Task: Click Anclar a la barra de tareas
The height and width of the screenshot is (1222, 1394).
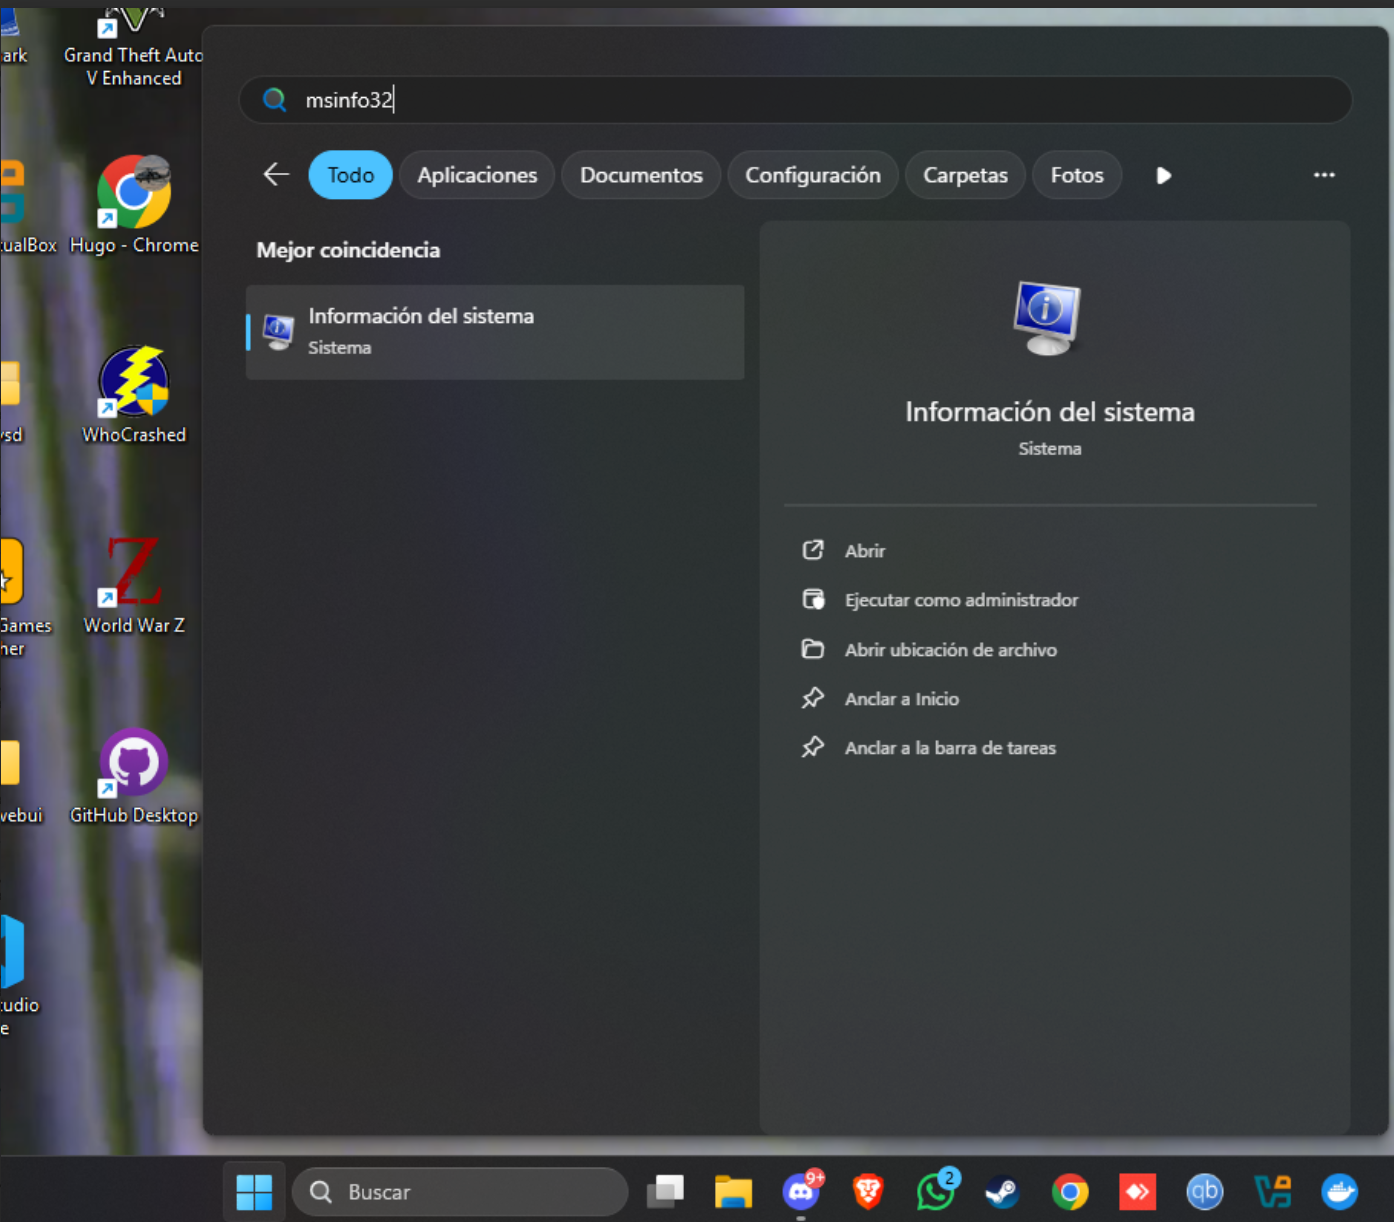Action: click(x=949, y=748)
